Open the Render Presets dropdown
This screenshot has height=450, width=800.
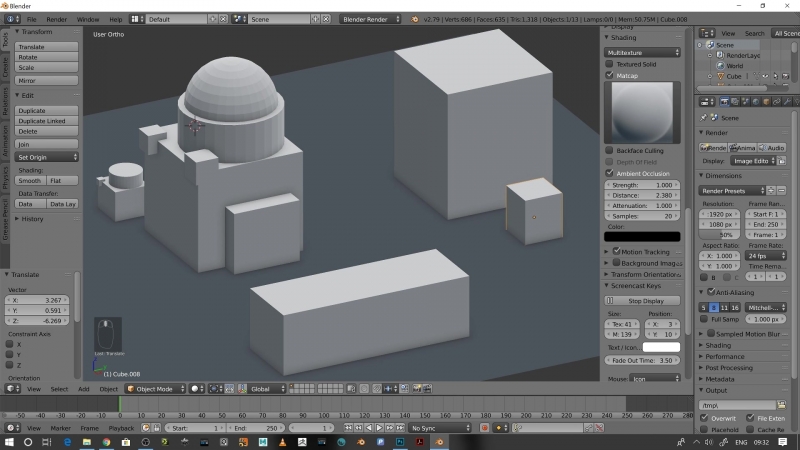pyautogui.click(x=732, y=191)
